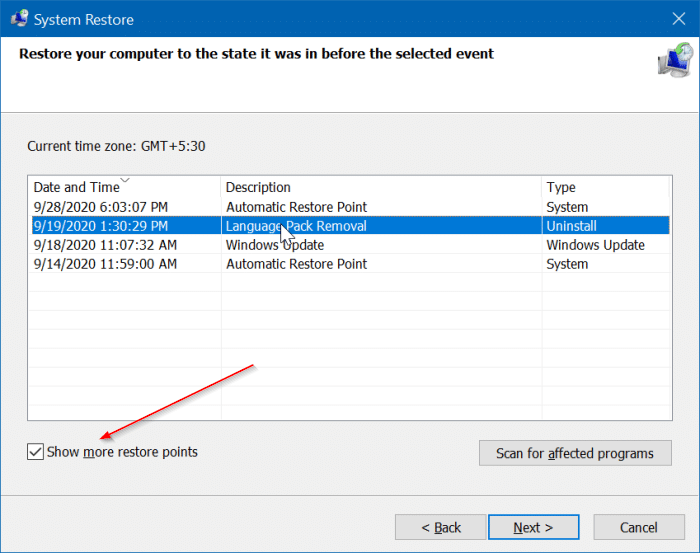Image resolution: width=700 pixels, height=553 pixels.
Task: Proceed with the Next button
Action: [533, 527]
